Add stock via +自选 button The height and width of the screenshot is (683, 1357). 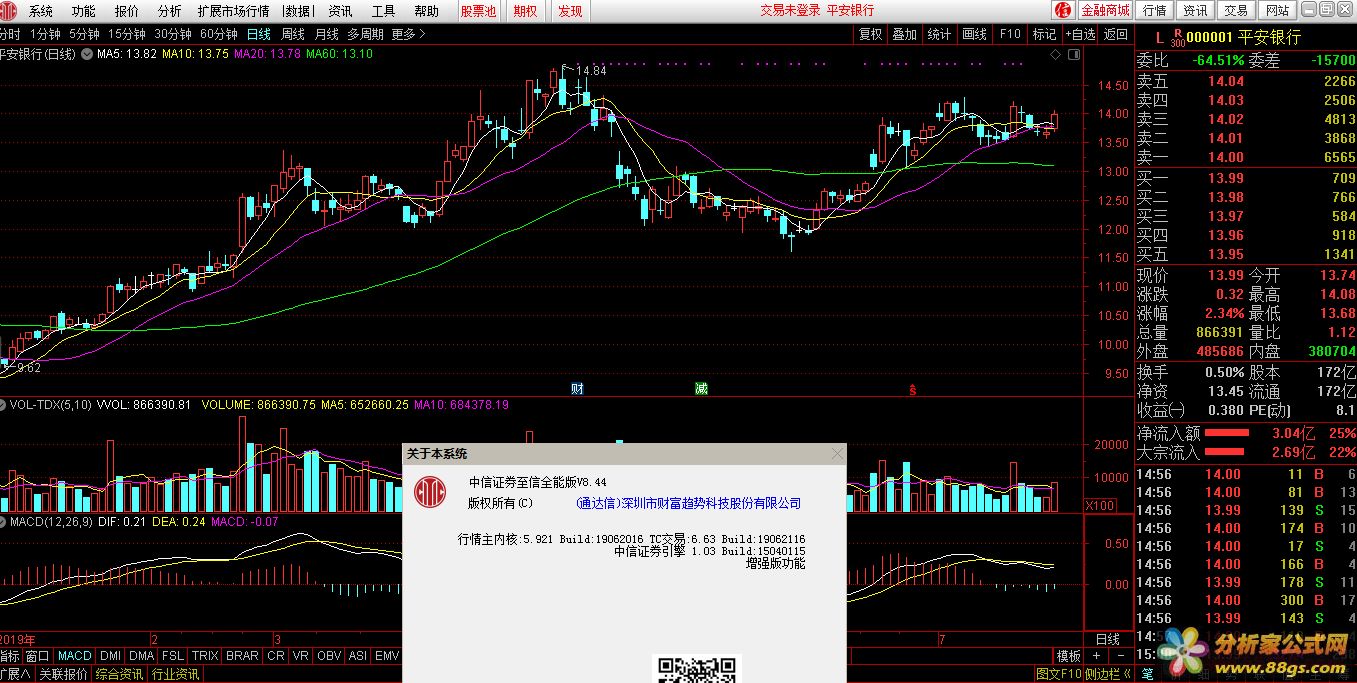click(x=1081, y=34)
